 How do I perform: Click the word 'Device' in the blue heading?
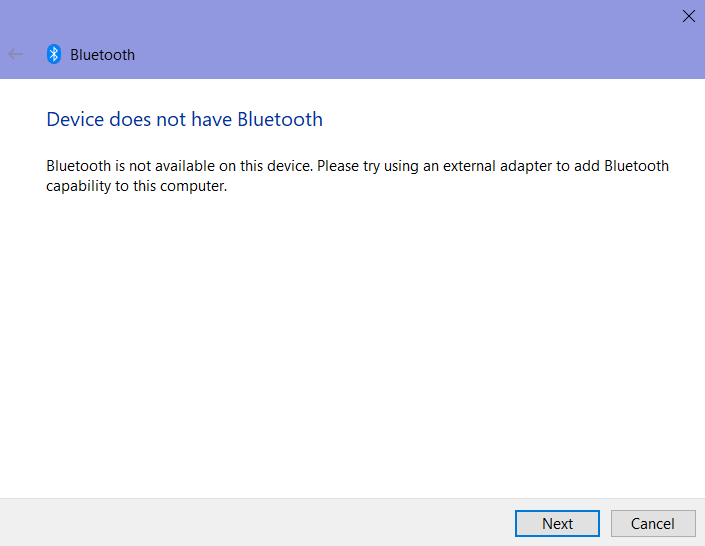coord(75,120)
